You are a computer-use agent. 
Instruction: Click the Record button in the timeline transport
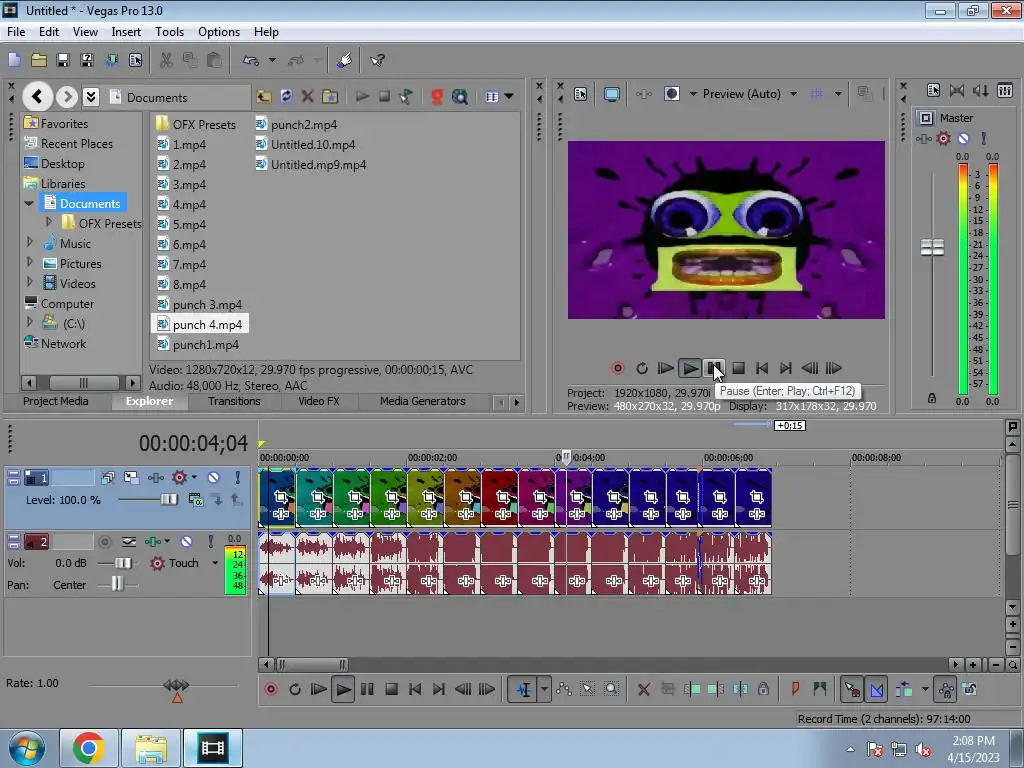click(270, 689)
